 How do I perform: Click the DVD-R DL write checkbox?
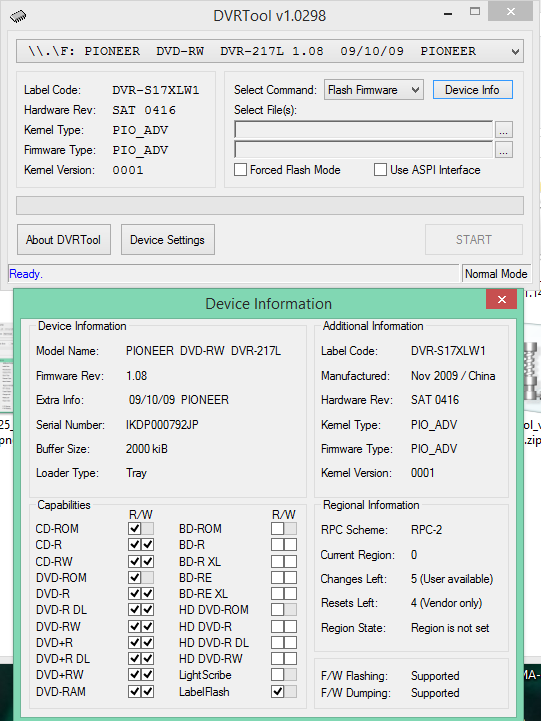coord(148,610)
